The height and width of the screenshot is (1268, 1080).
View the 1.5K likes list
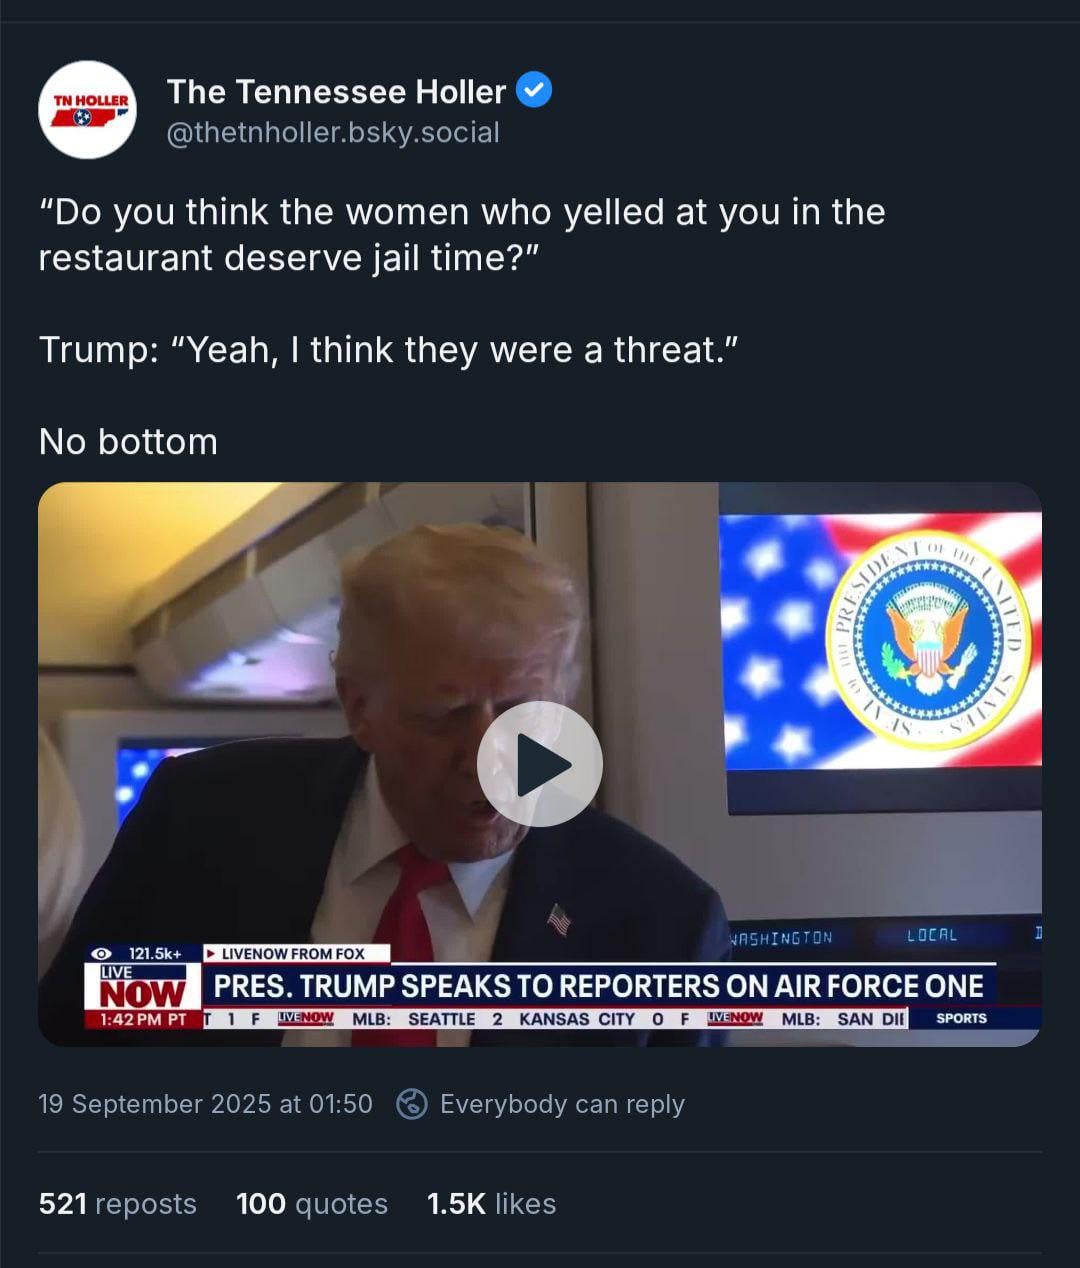[x=491, y=1203]
